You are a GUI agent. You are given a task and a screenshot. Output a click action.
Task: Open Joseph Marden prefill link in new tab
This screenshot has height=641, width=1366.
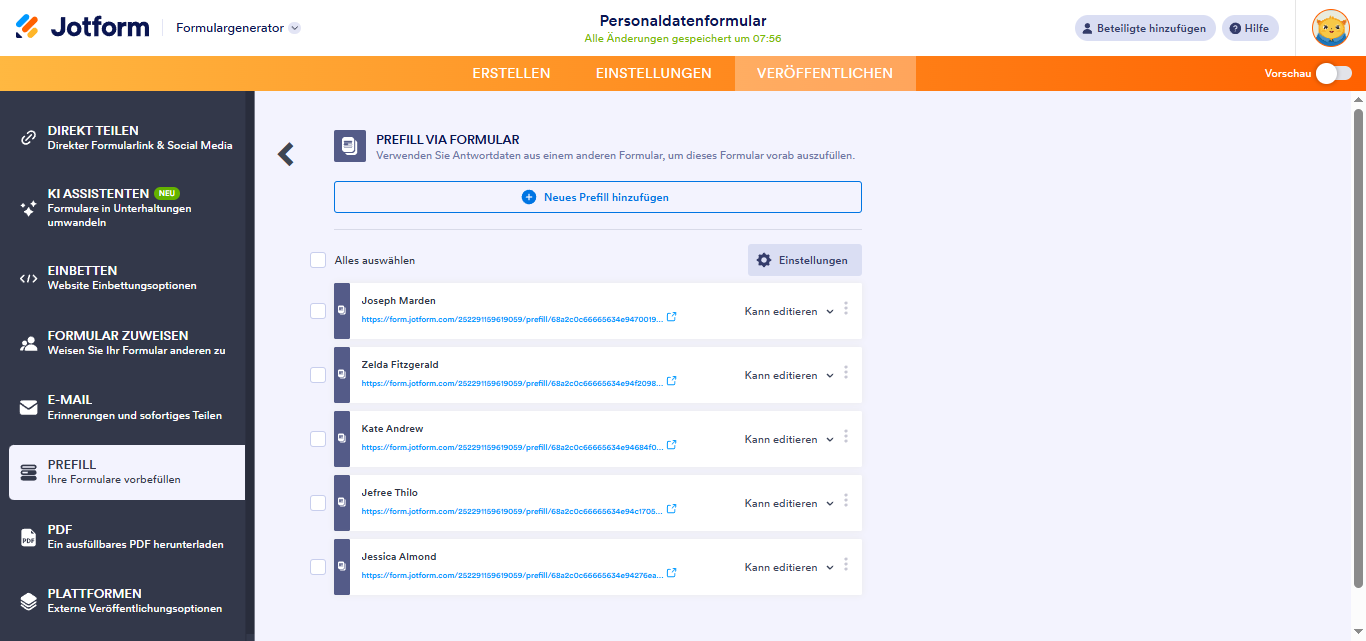[x=672, y=317]
